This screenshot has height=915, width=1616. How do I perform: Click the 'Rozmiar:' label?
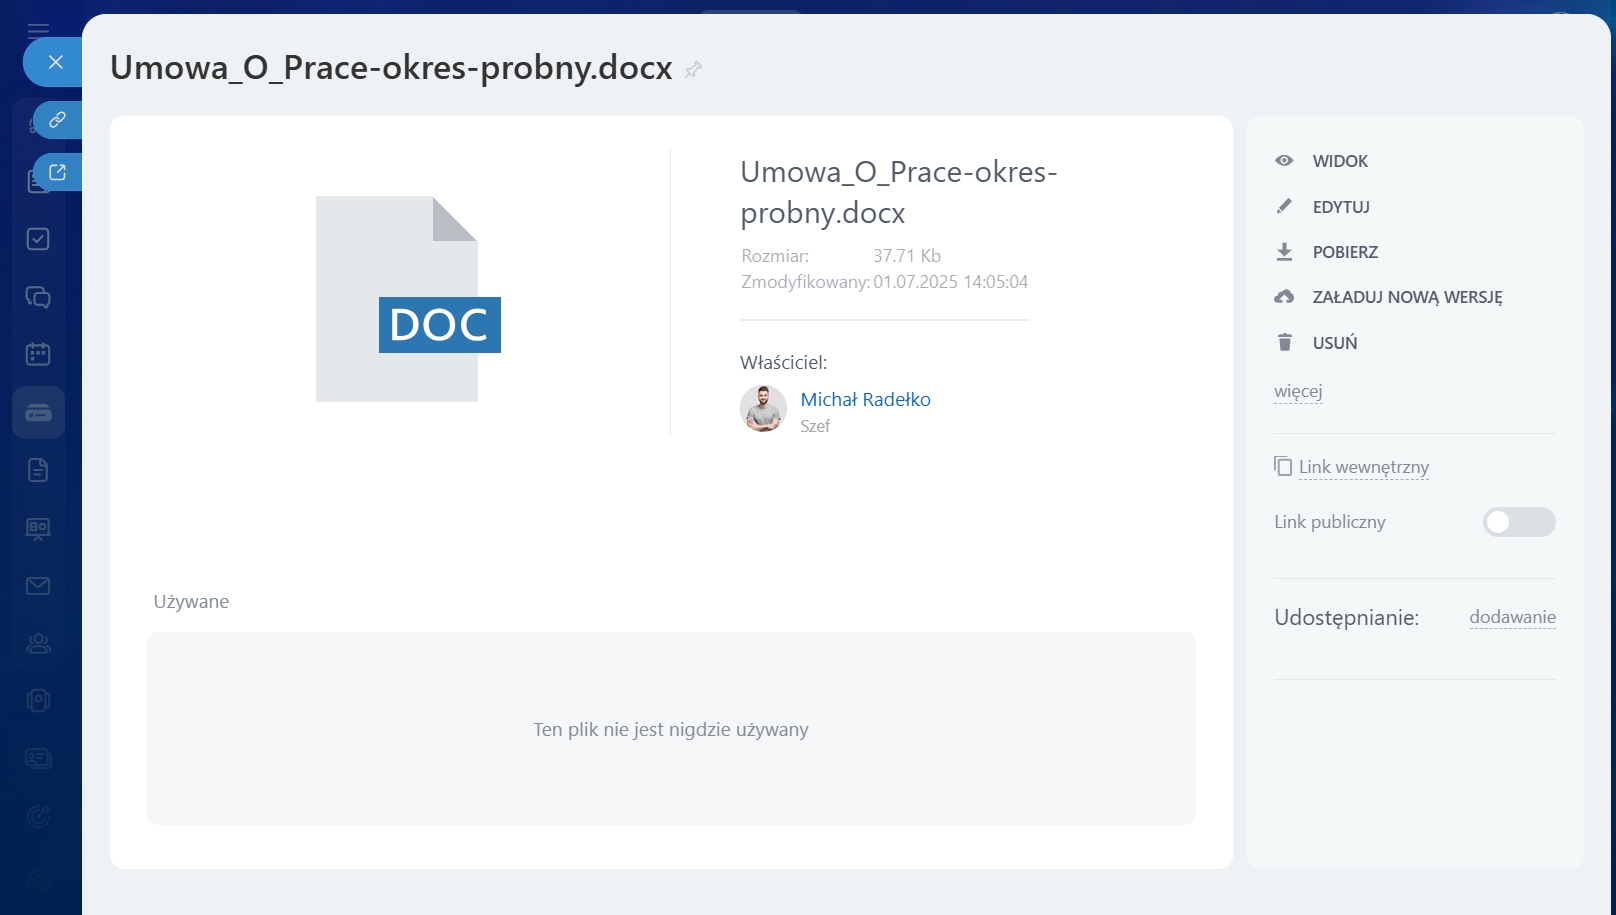775,256
